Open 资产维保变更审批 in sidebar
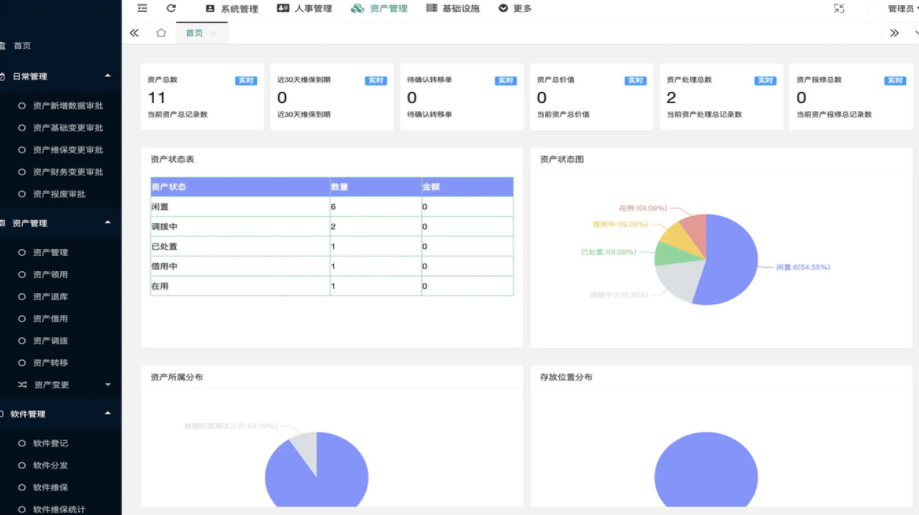Screen dimensions: 919x515 click(68, 150)
